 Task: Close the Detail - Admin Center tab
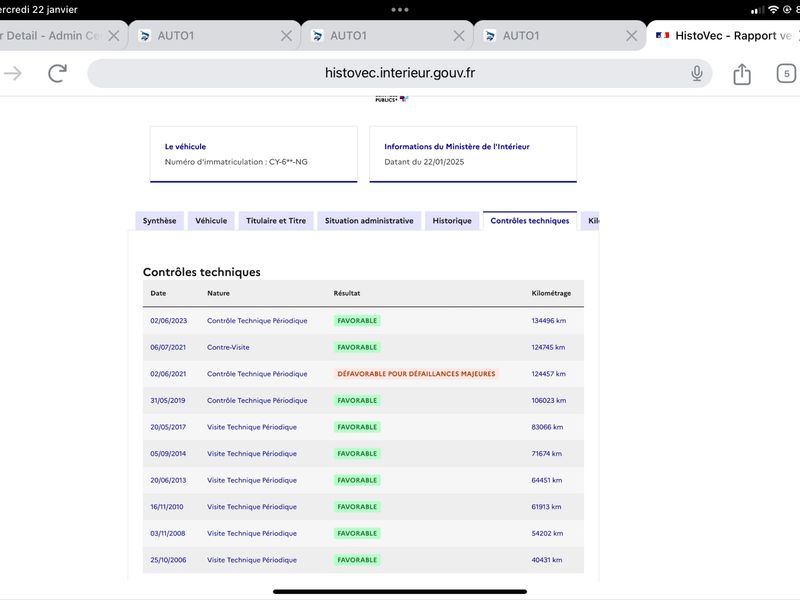click(x=114, y=36)
